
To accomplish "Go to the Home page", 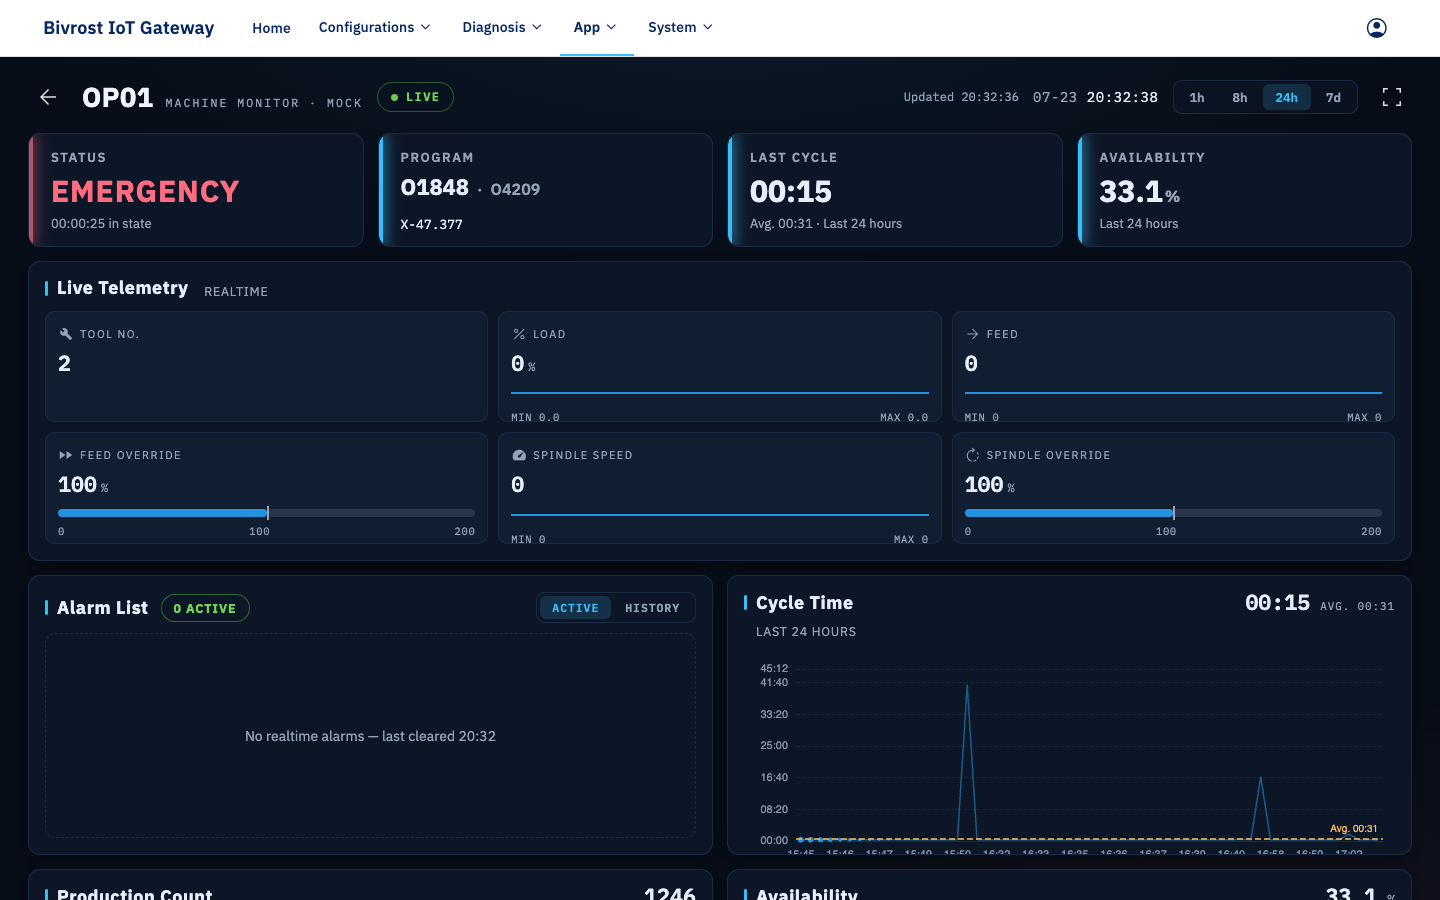I will [x=271, y=28].
